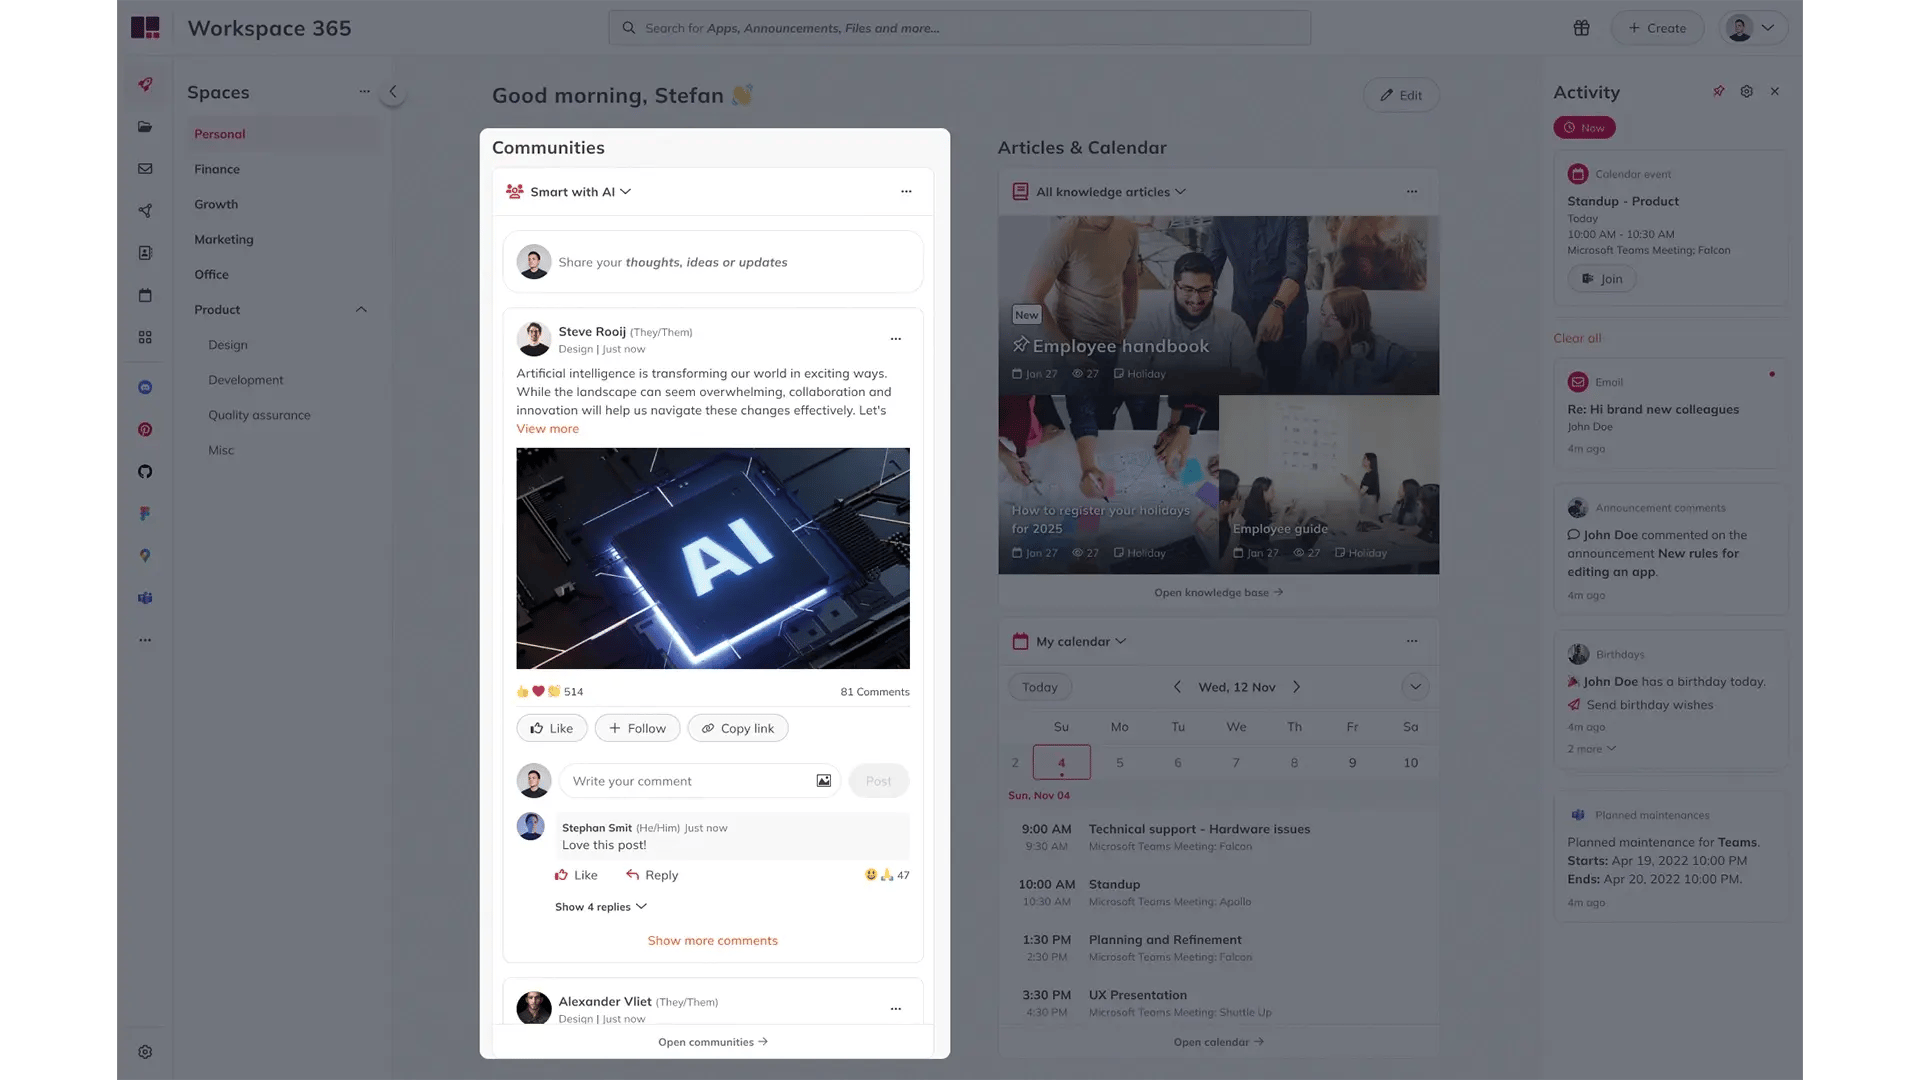This screenshot has width=1920, height=1080.
Task: Open Activity panel settings gear
Action: [1746, 91]
